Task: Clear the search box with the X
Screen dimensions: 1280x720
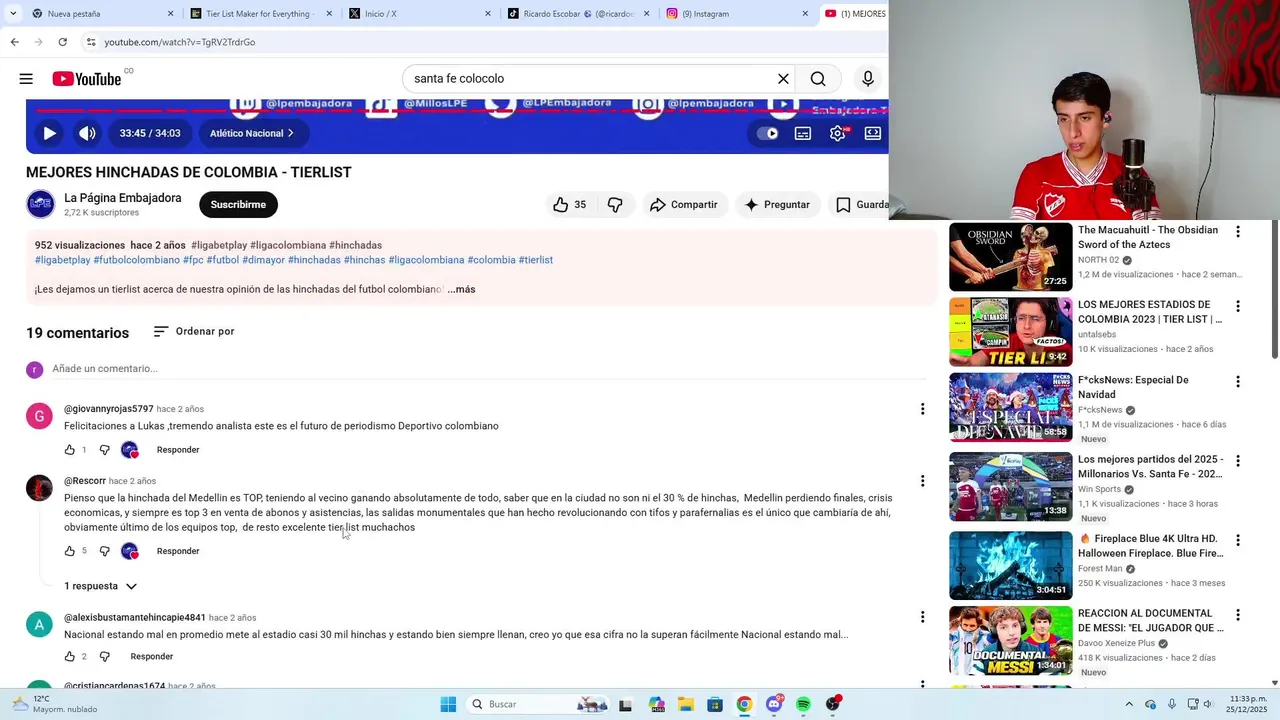Action: pyautogui.click(x=784, y=79)
